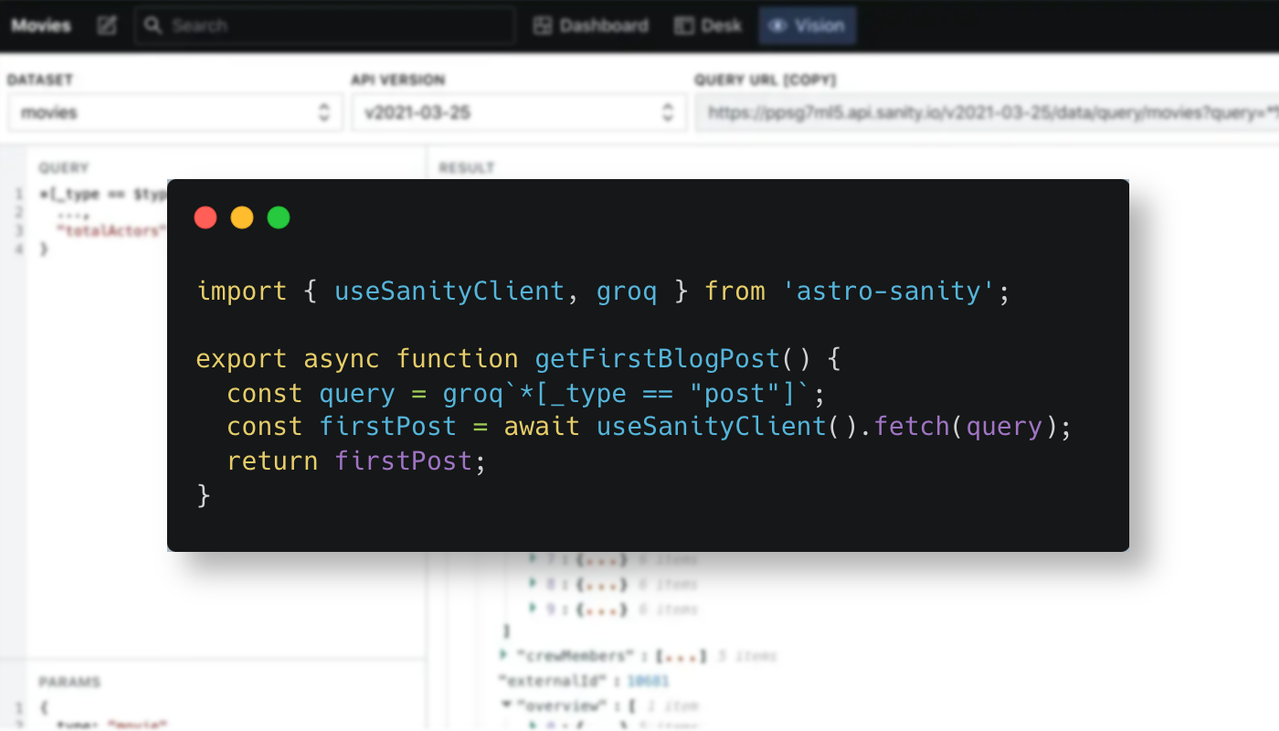1279x731 pixels.
Task: Expand the crewMembers array node
Action: [x=503, y=656]
